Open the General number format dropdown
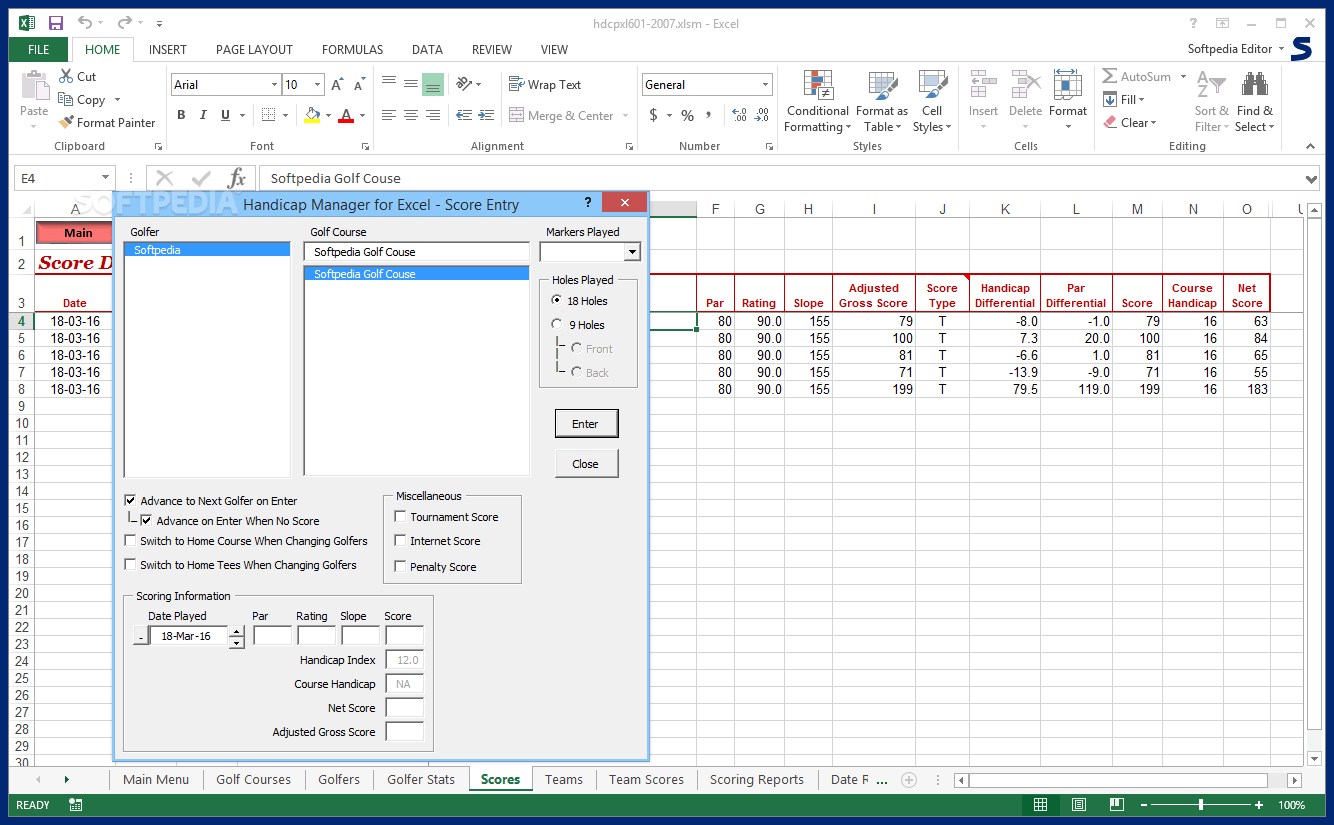1334x825 pixels. click(x=766, y=85)
